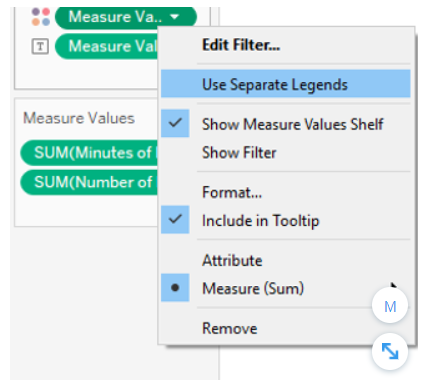Select the Measure (Sum) radio option

click(x=253, y=288)
